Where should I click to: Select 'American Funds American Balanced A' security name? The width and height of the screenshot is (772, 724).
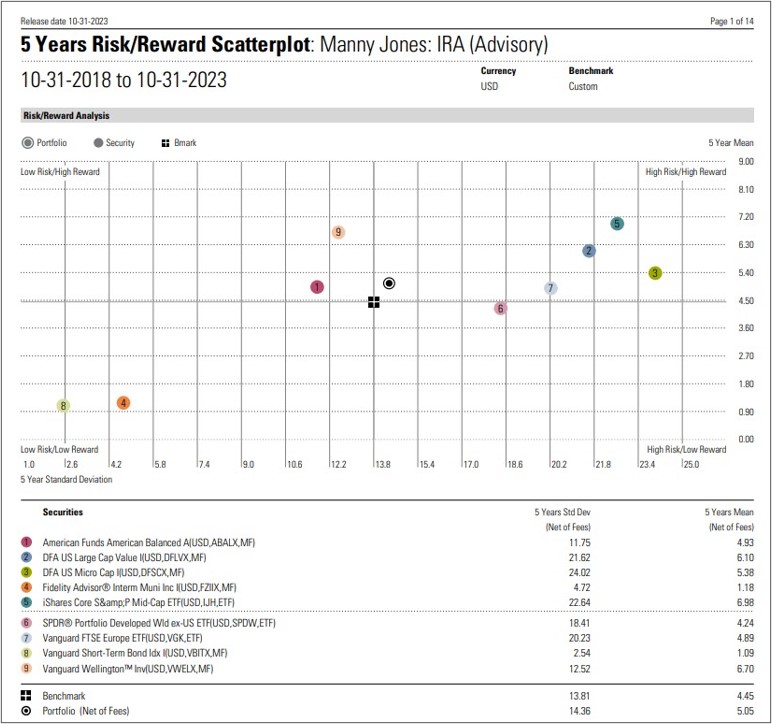click(x=149, y=542)
